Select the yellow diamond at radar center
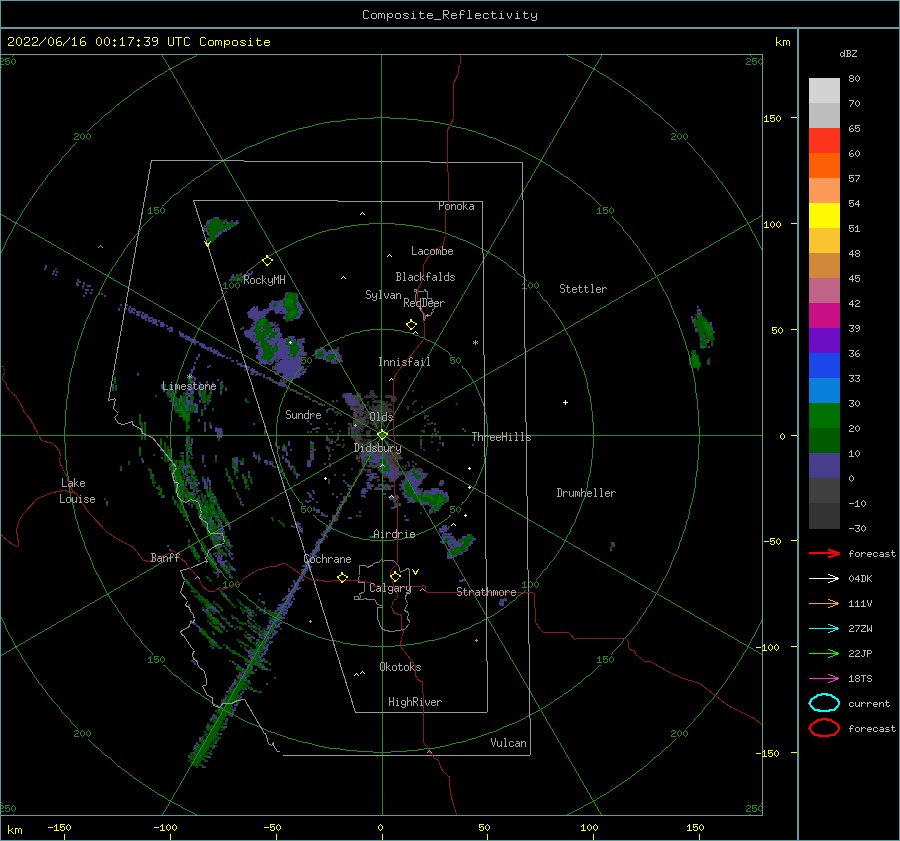The width and height of the screenshot is (900, 841). (382, 435)
